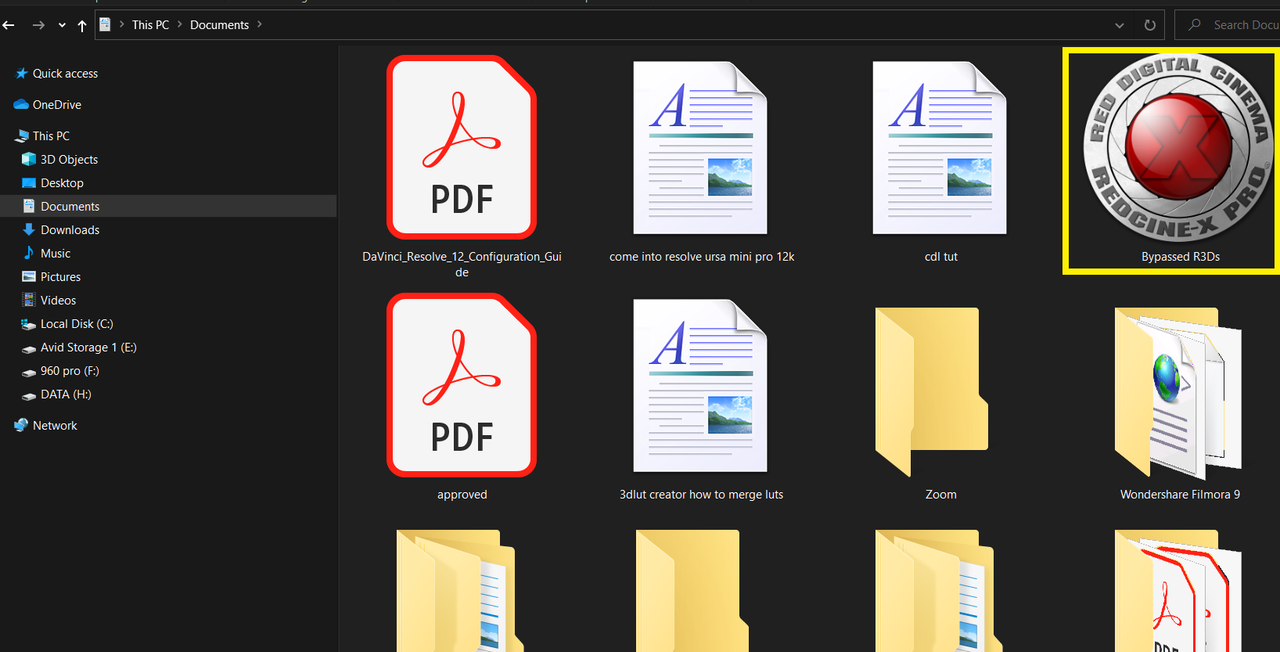Image resolution: width=1280 pixels, height=652 pixels.
Task: Open recent locations dropdown arrow
Action: click(x=62, y=25)
